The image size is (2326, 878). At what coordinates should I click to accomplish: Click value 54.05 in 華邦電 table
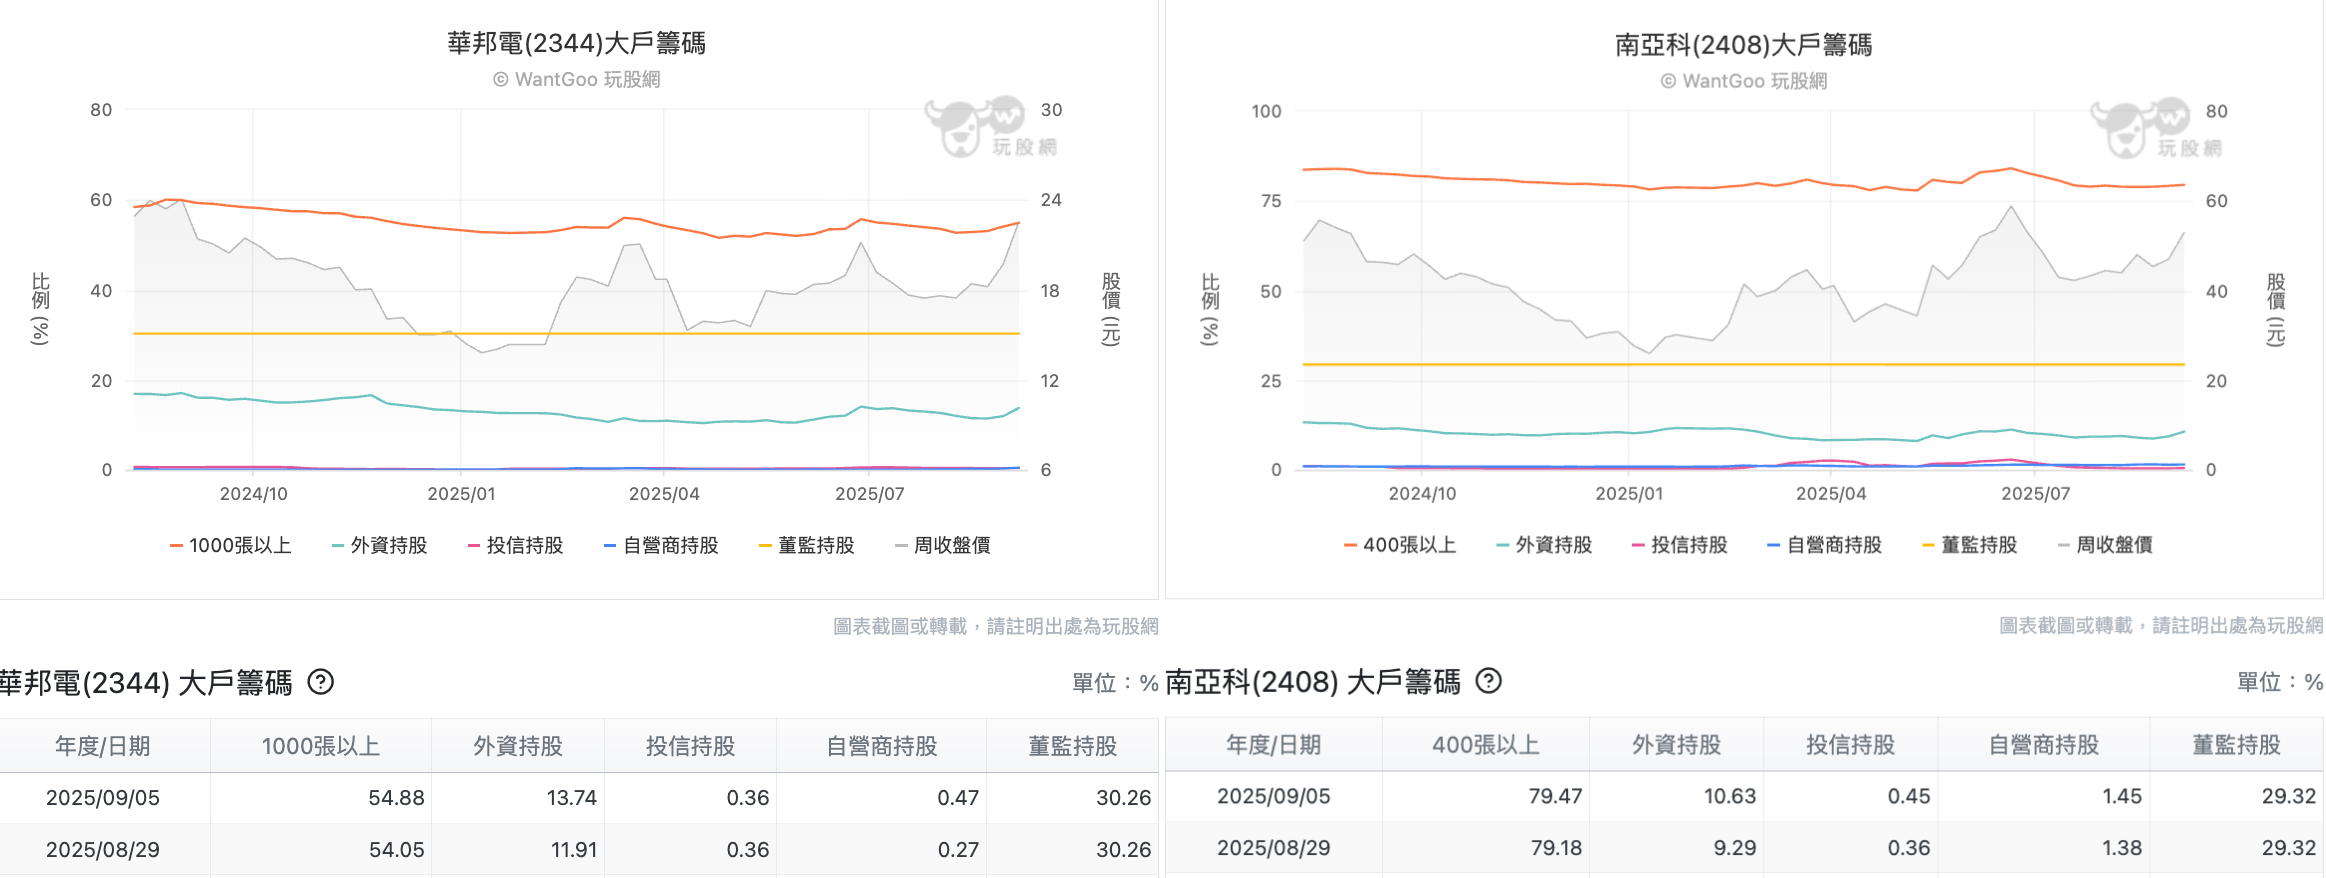[x=396, y=850]
